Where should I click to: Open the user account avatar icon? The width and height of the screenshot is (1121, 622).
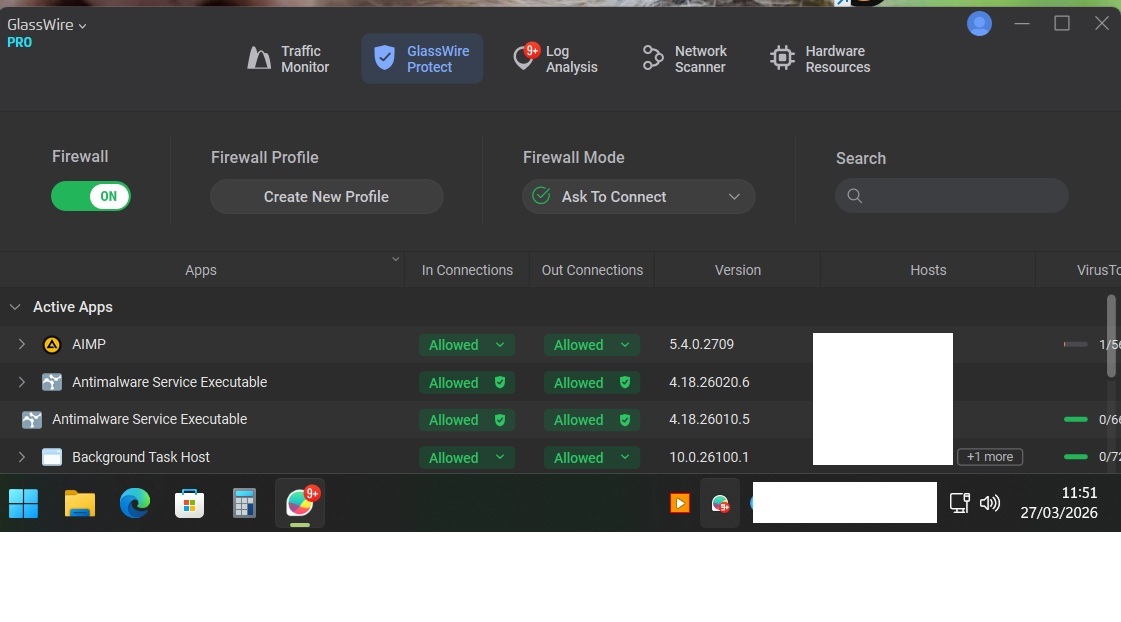(x=979, y=24)
